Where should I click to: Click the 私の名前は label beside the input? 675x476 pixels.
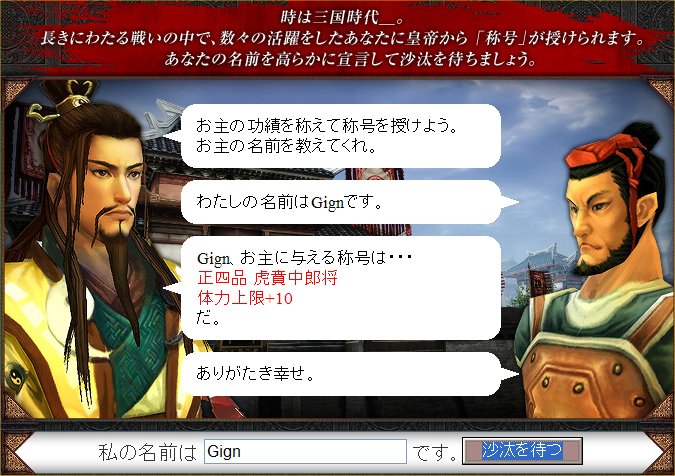click(x=148, y=452)
